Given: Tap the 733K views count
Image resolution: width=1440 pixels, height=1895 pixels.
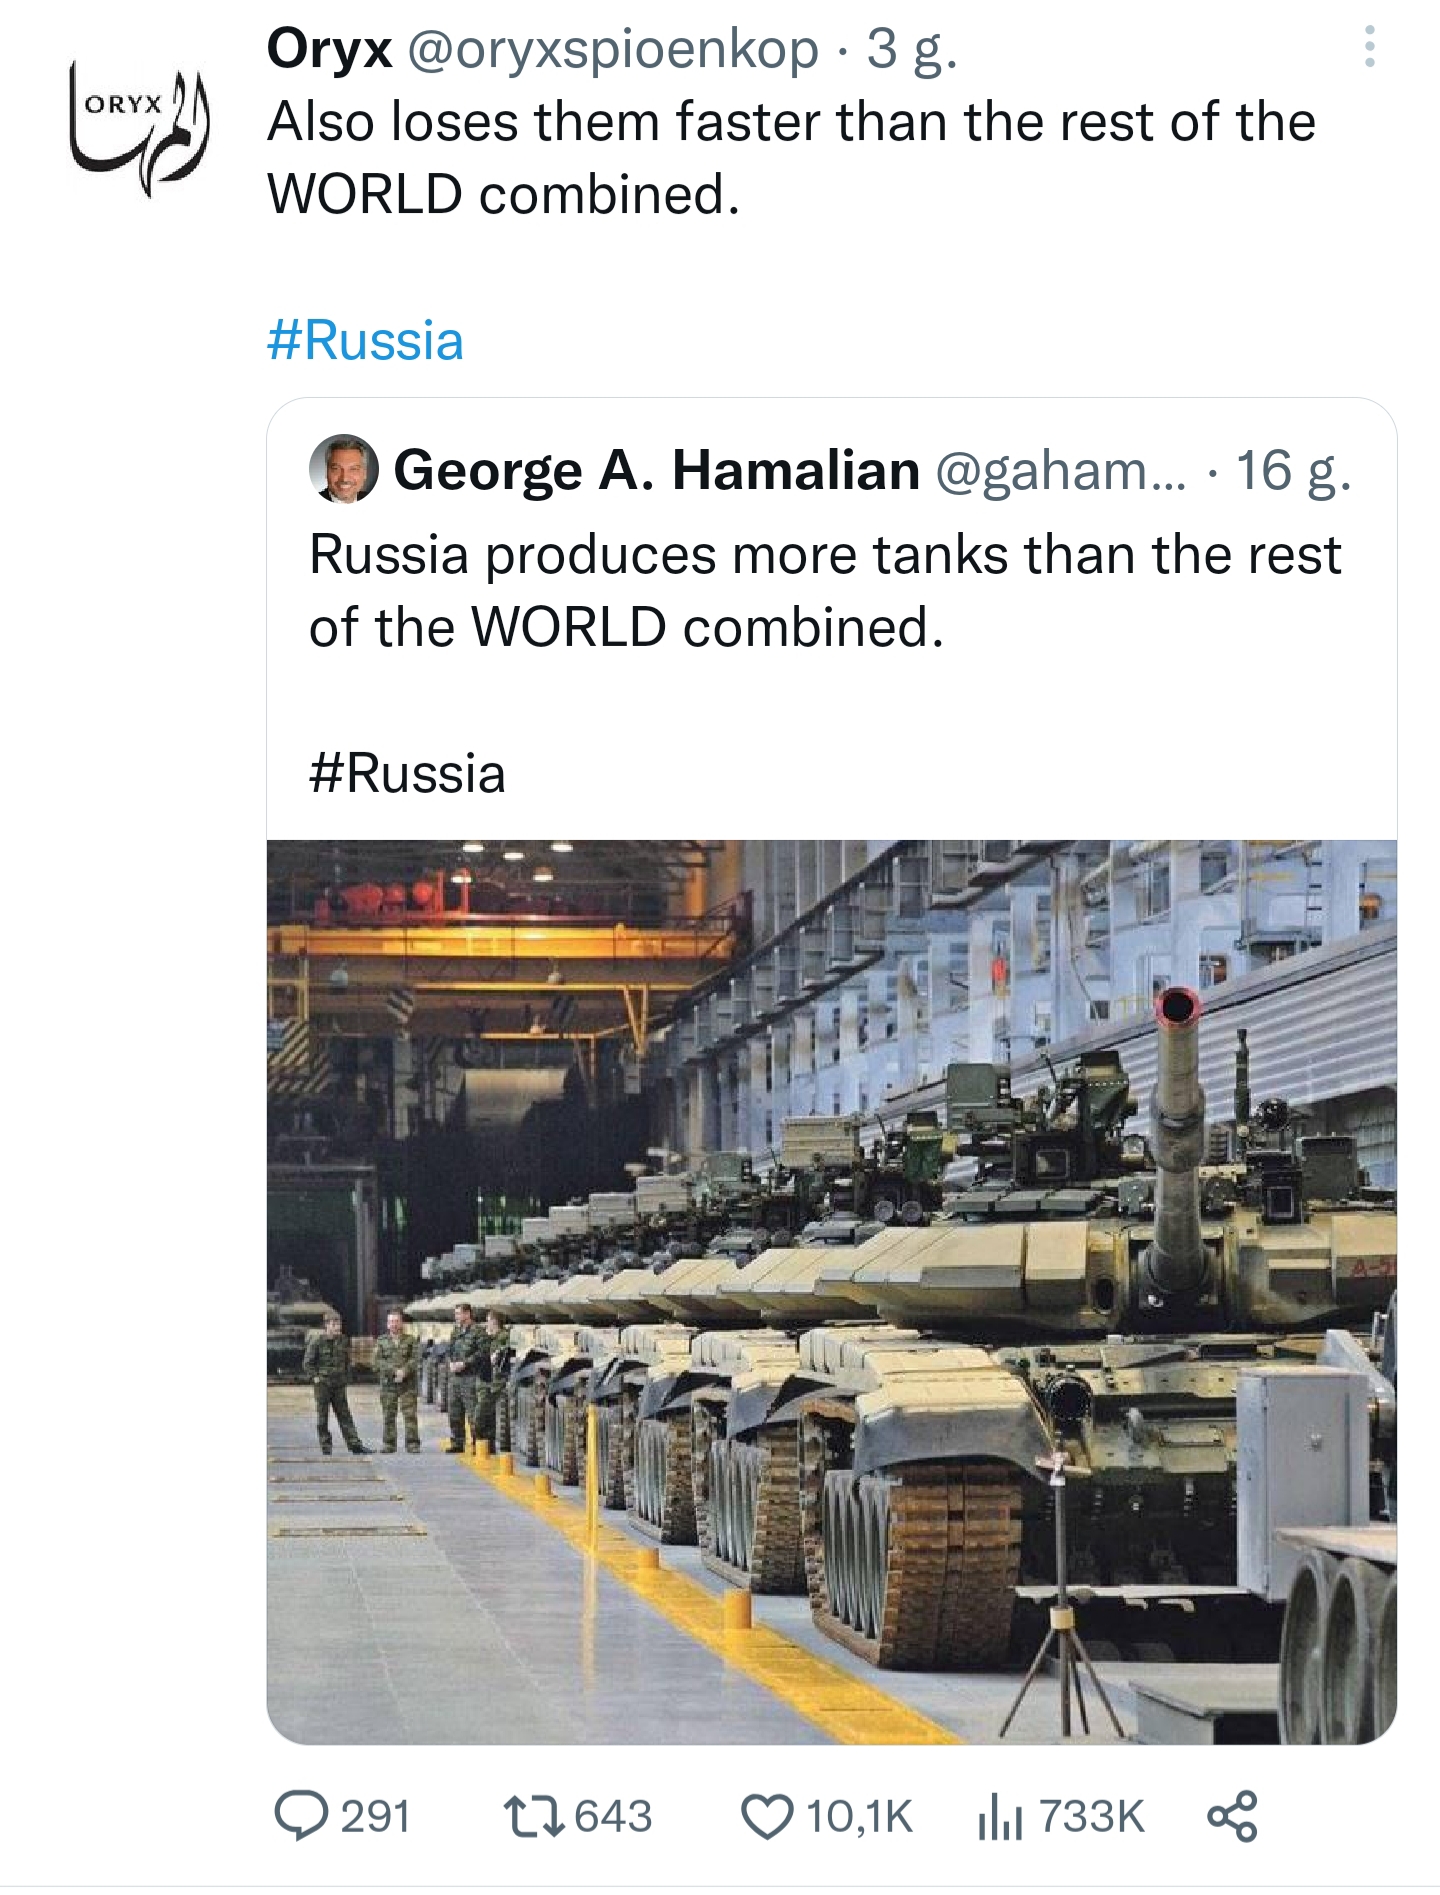Looking at the screenshot, I should click(x=1091, y=1816).
